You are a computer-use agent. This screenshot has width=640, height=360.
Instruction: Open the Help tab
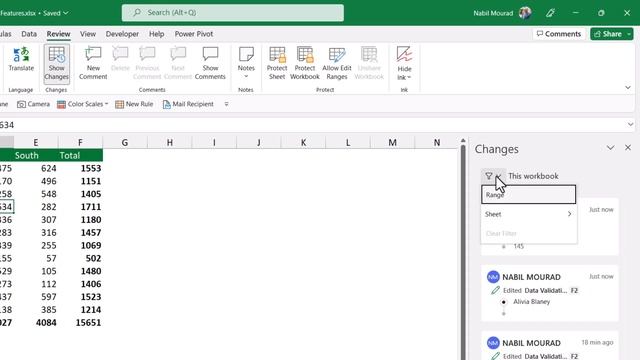click(x=156, y=34)
